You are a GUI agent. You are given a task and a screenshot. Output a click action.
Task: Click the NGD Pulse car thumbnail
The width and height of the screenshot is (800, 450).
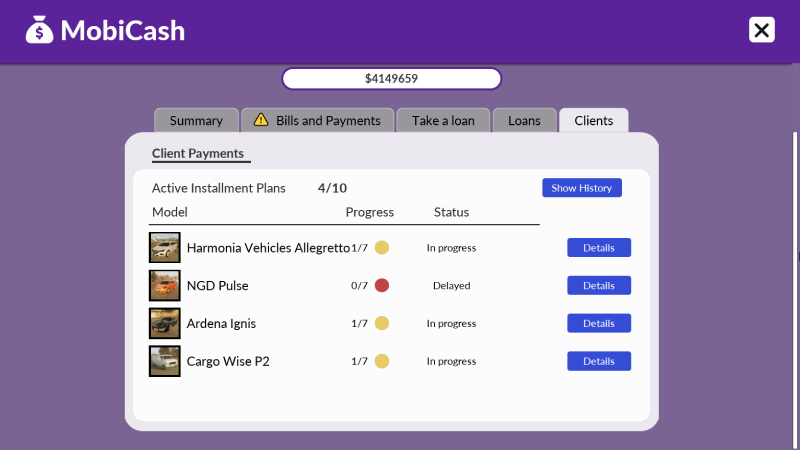click(164, 285)
